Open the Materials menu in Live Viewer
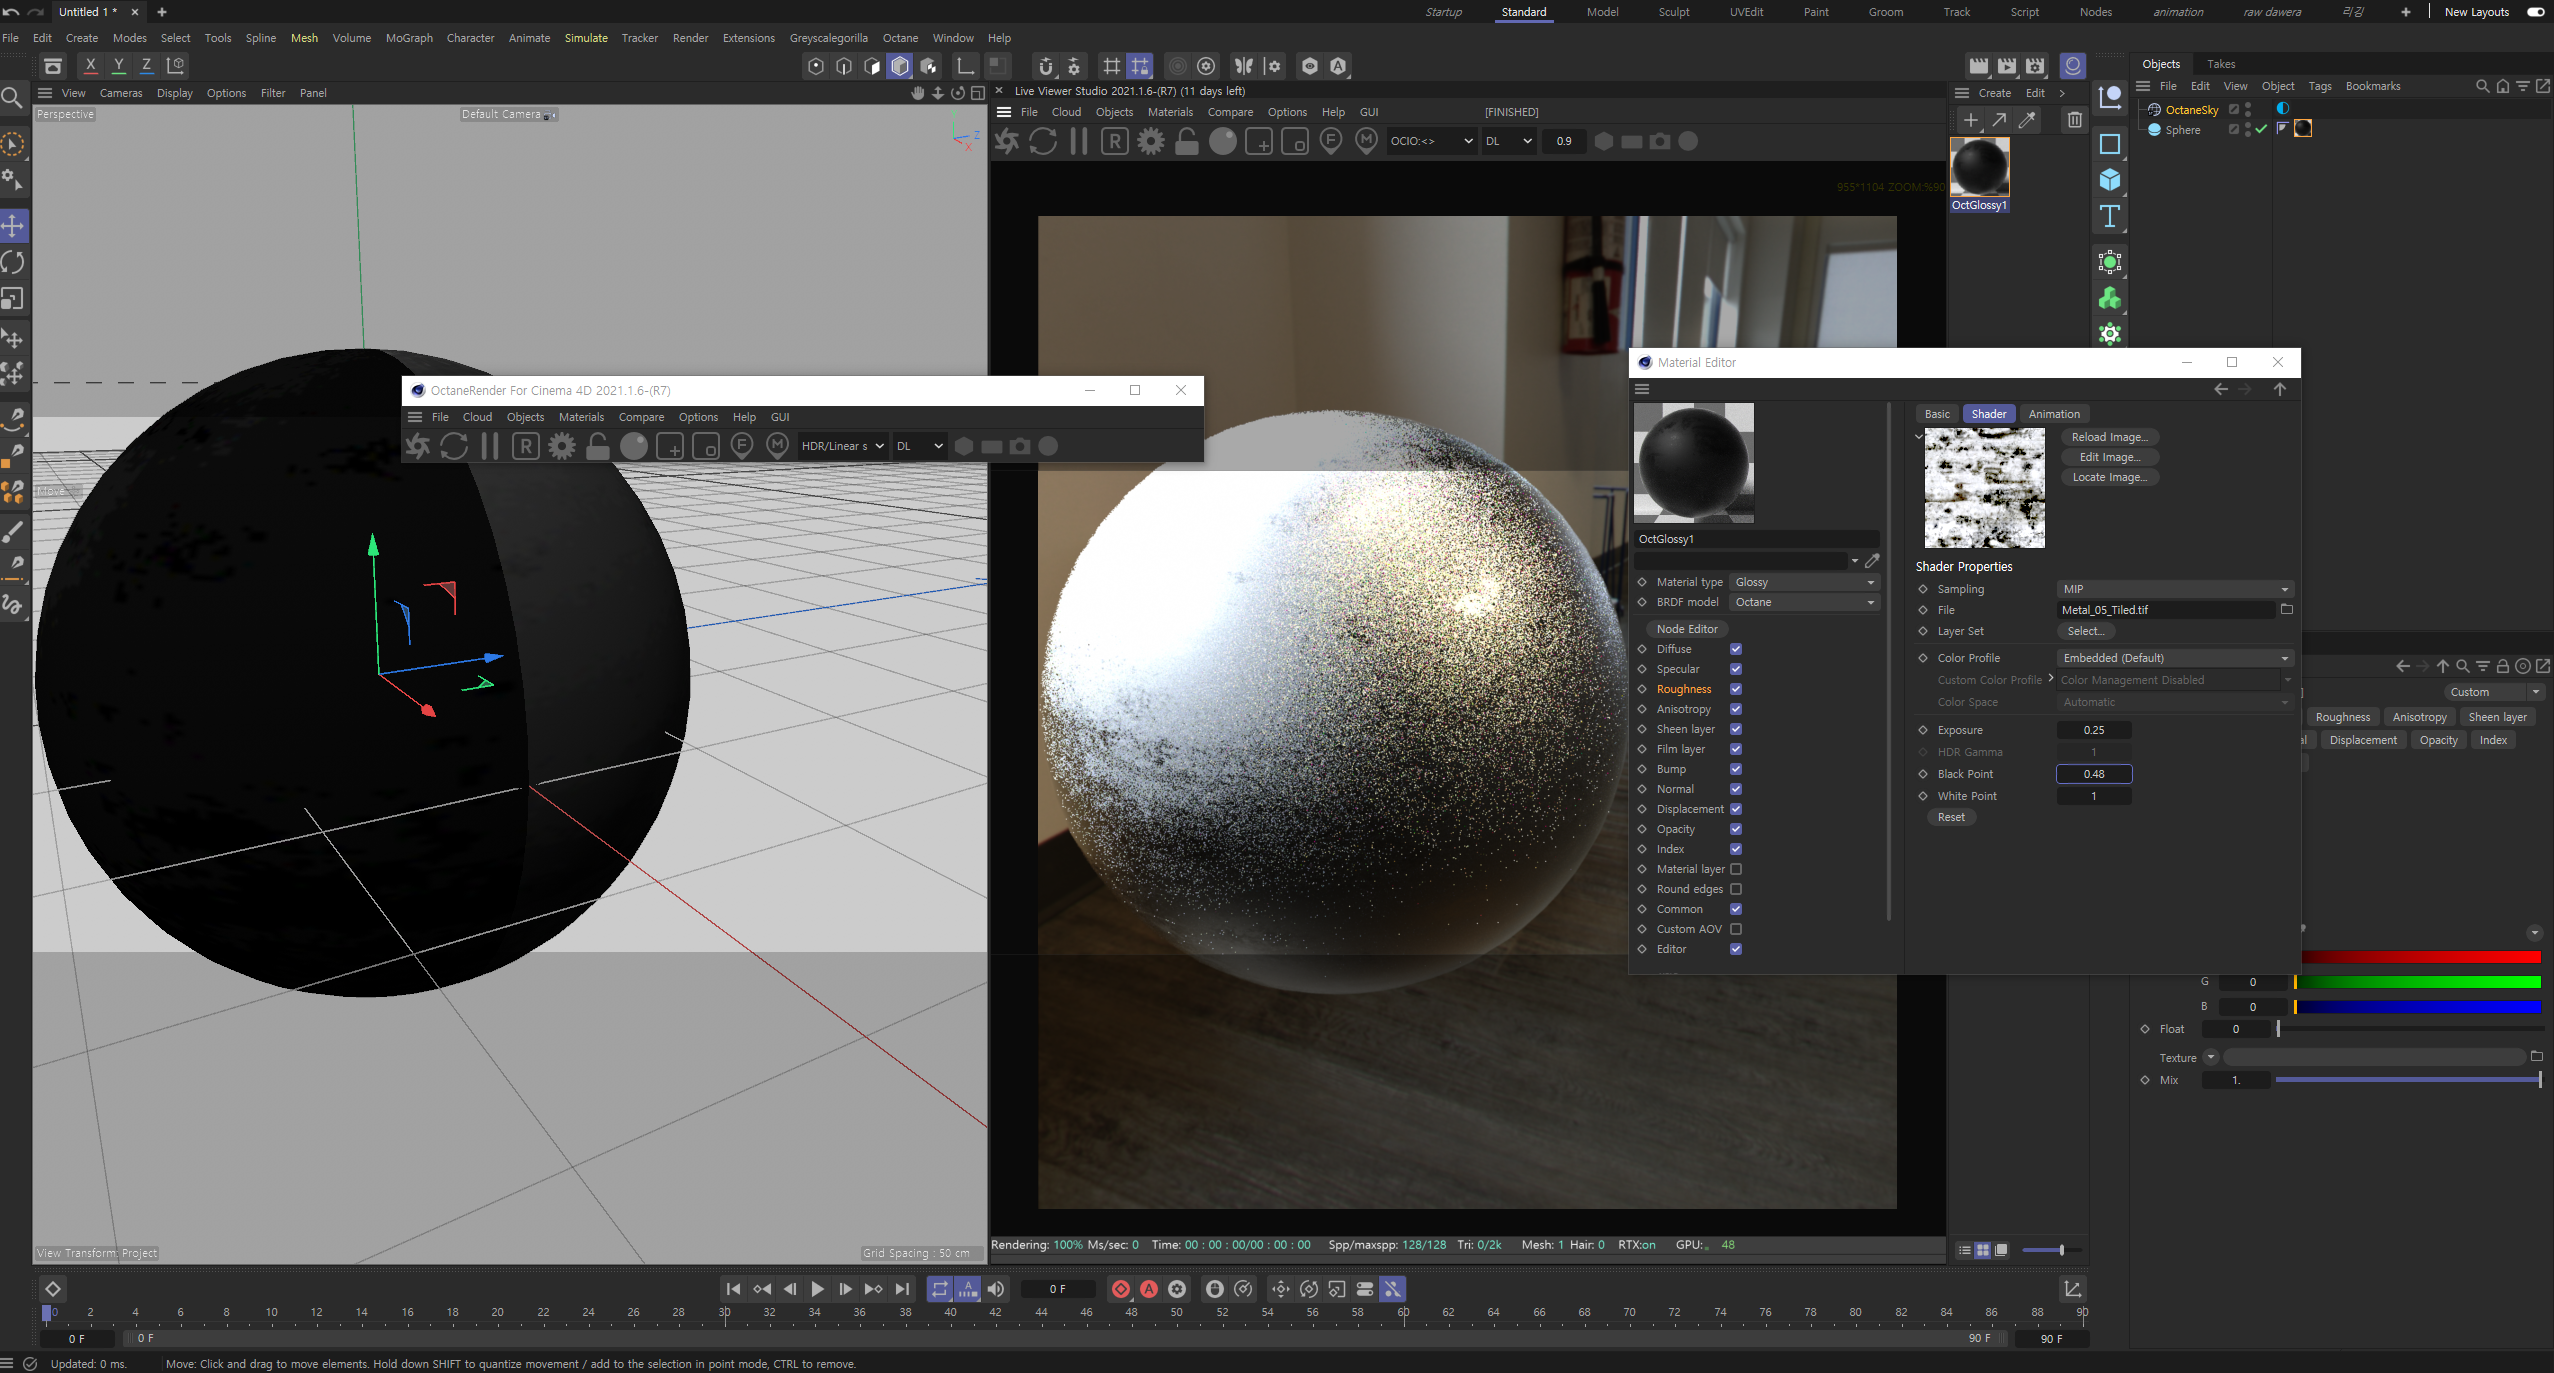 [x=1170, y=112]
